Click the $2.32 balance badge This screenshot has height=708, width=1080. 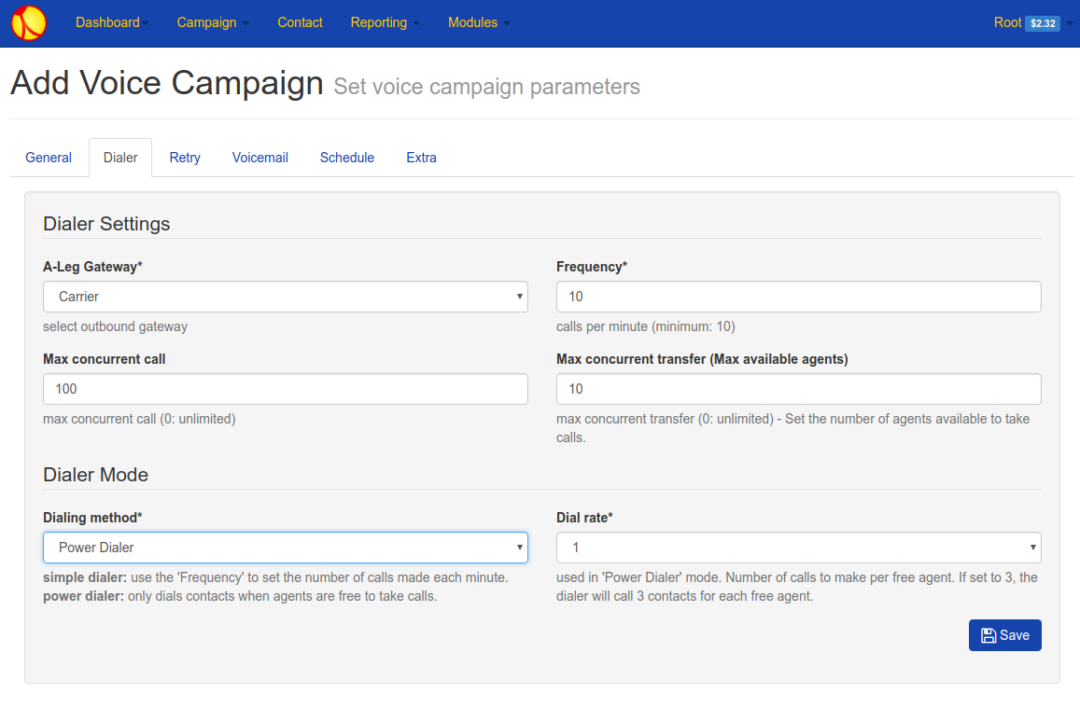pos(1042,23)
